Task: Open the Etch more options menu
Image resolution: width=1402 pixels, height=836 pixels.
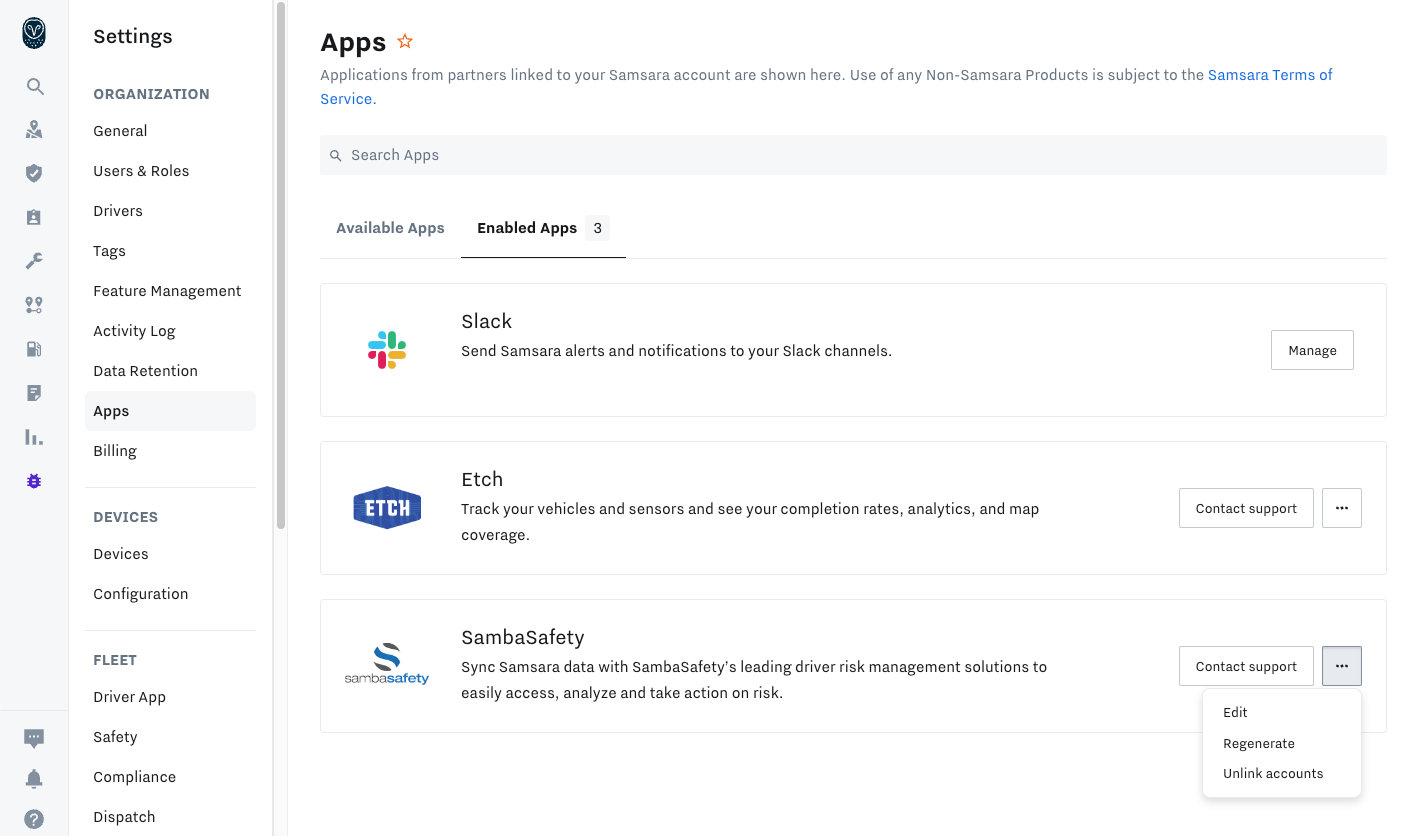Action: (1342, 508)
